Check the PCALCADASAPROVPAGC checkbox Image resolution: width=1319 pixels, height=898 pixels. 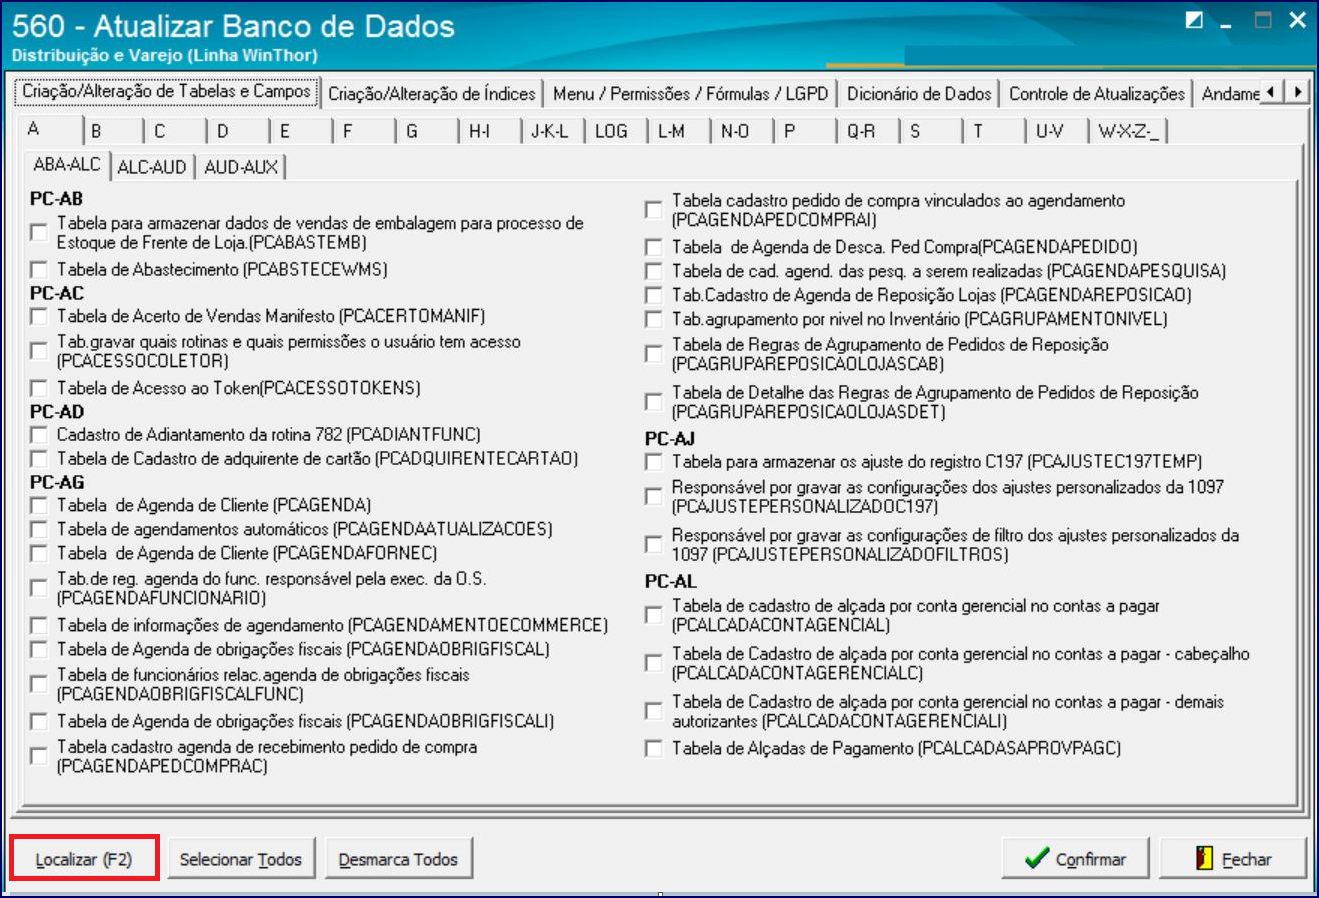pyautogui.click(x=654, y=749)
